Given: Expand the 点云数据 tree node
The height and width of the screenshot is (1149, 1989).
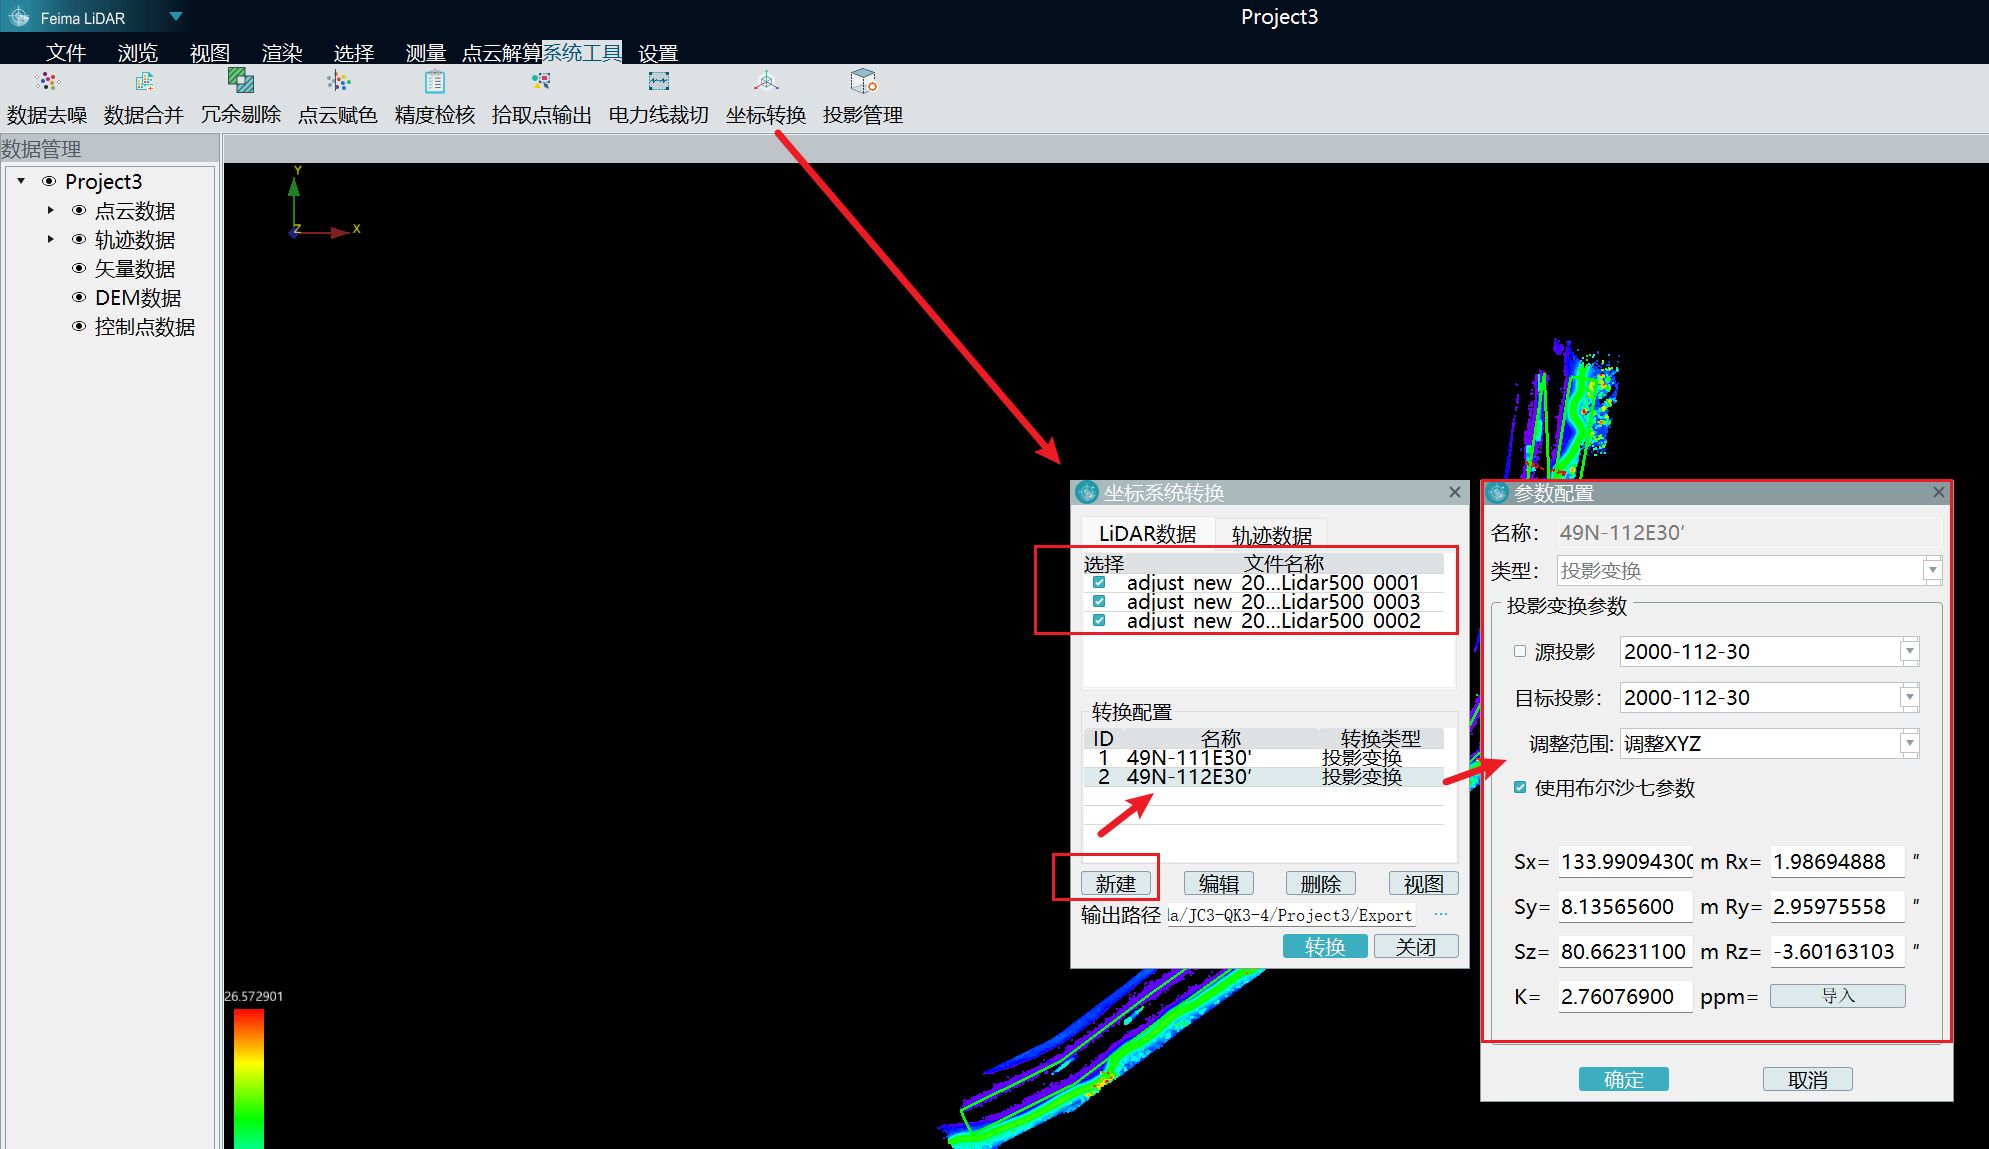Looking at the screenshot, I should pos(51,210).
